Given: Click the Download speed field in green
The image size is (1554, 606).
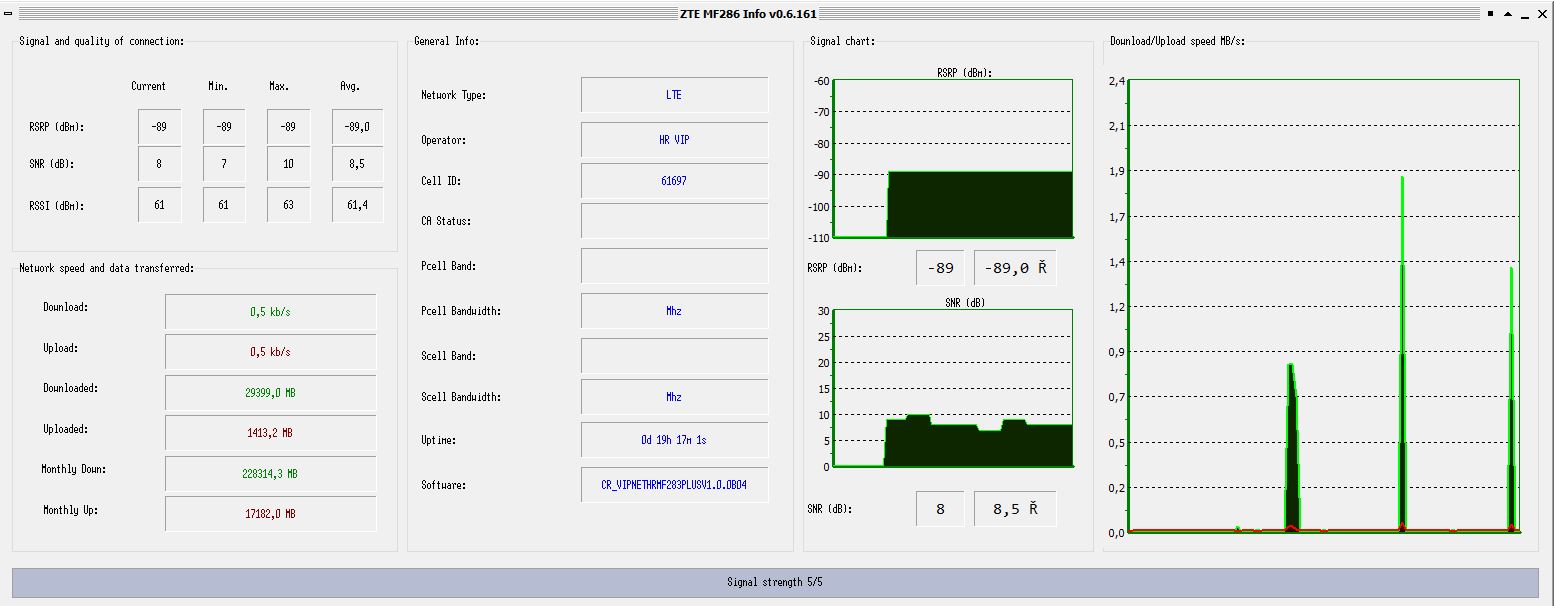Looking at the screenshot, I should [x=270, y=312].
